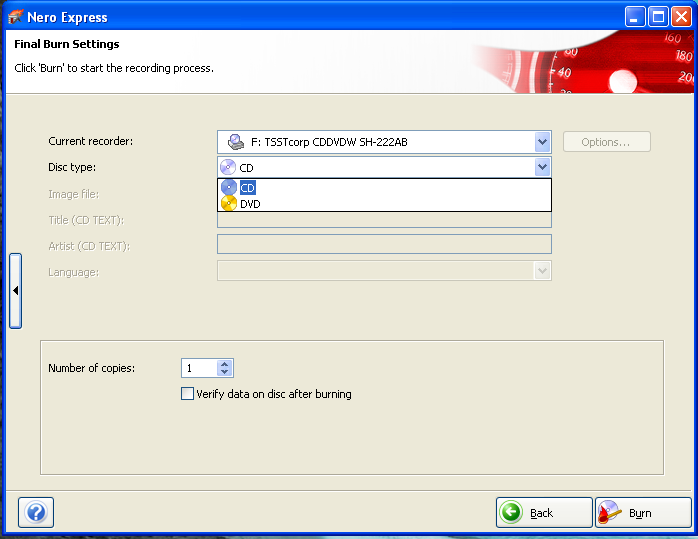Enable Verify data on disc after burning
The height and width of the screenshot is (539, 698).
point(187,394)
